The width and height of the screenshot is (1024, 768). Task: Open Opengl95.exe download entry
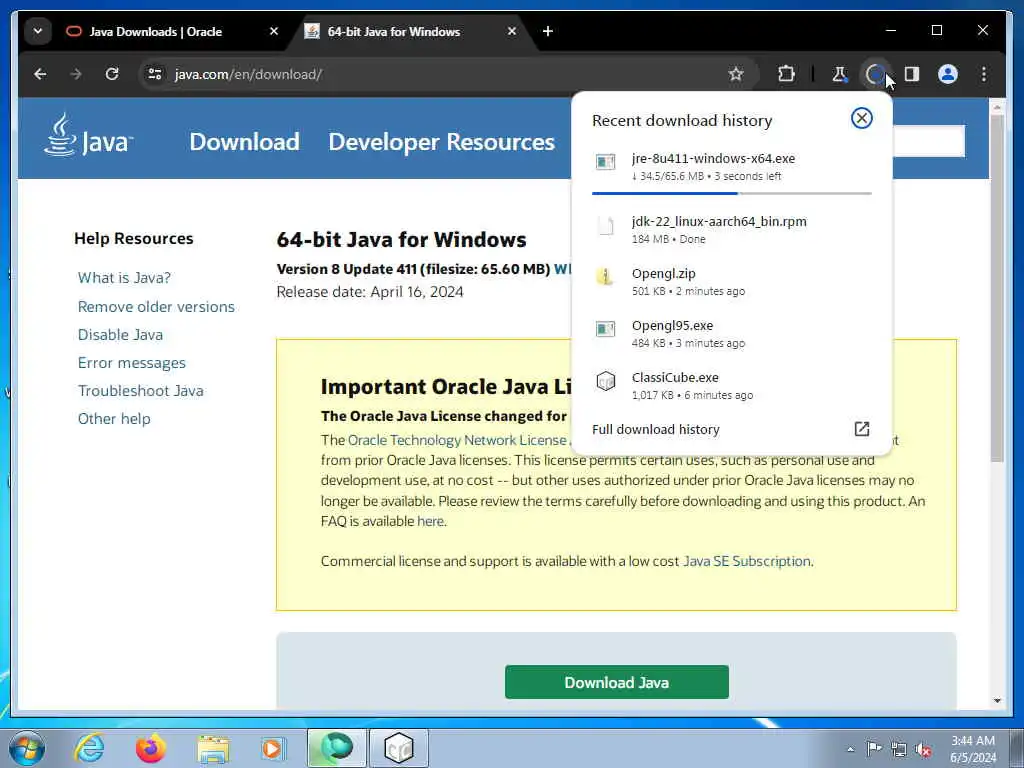[x=731, y=334]
